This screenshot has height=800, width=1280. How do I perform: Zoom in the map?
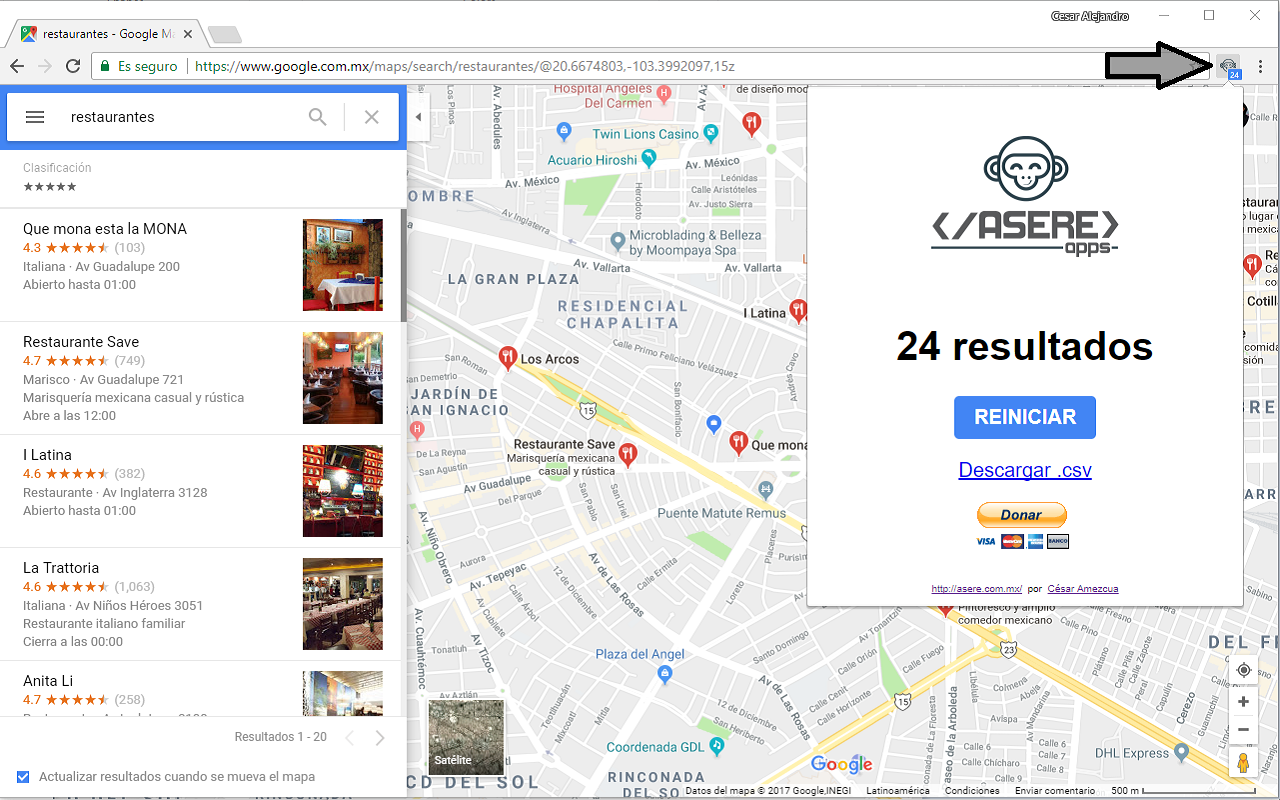pyautogui.click(x=1244, y=702)
